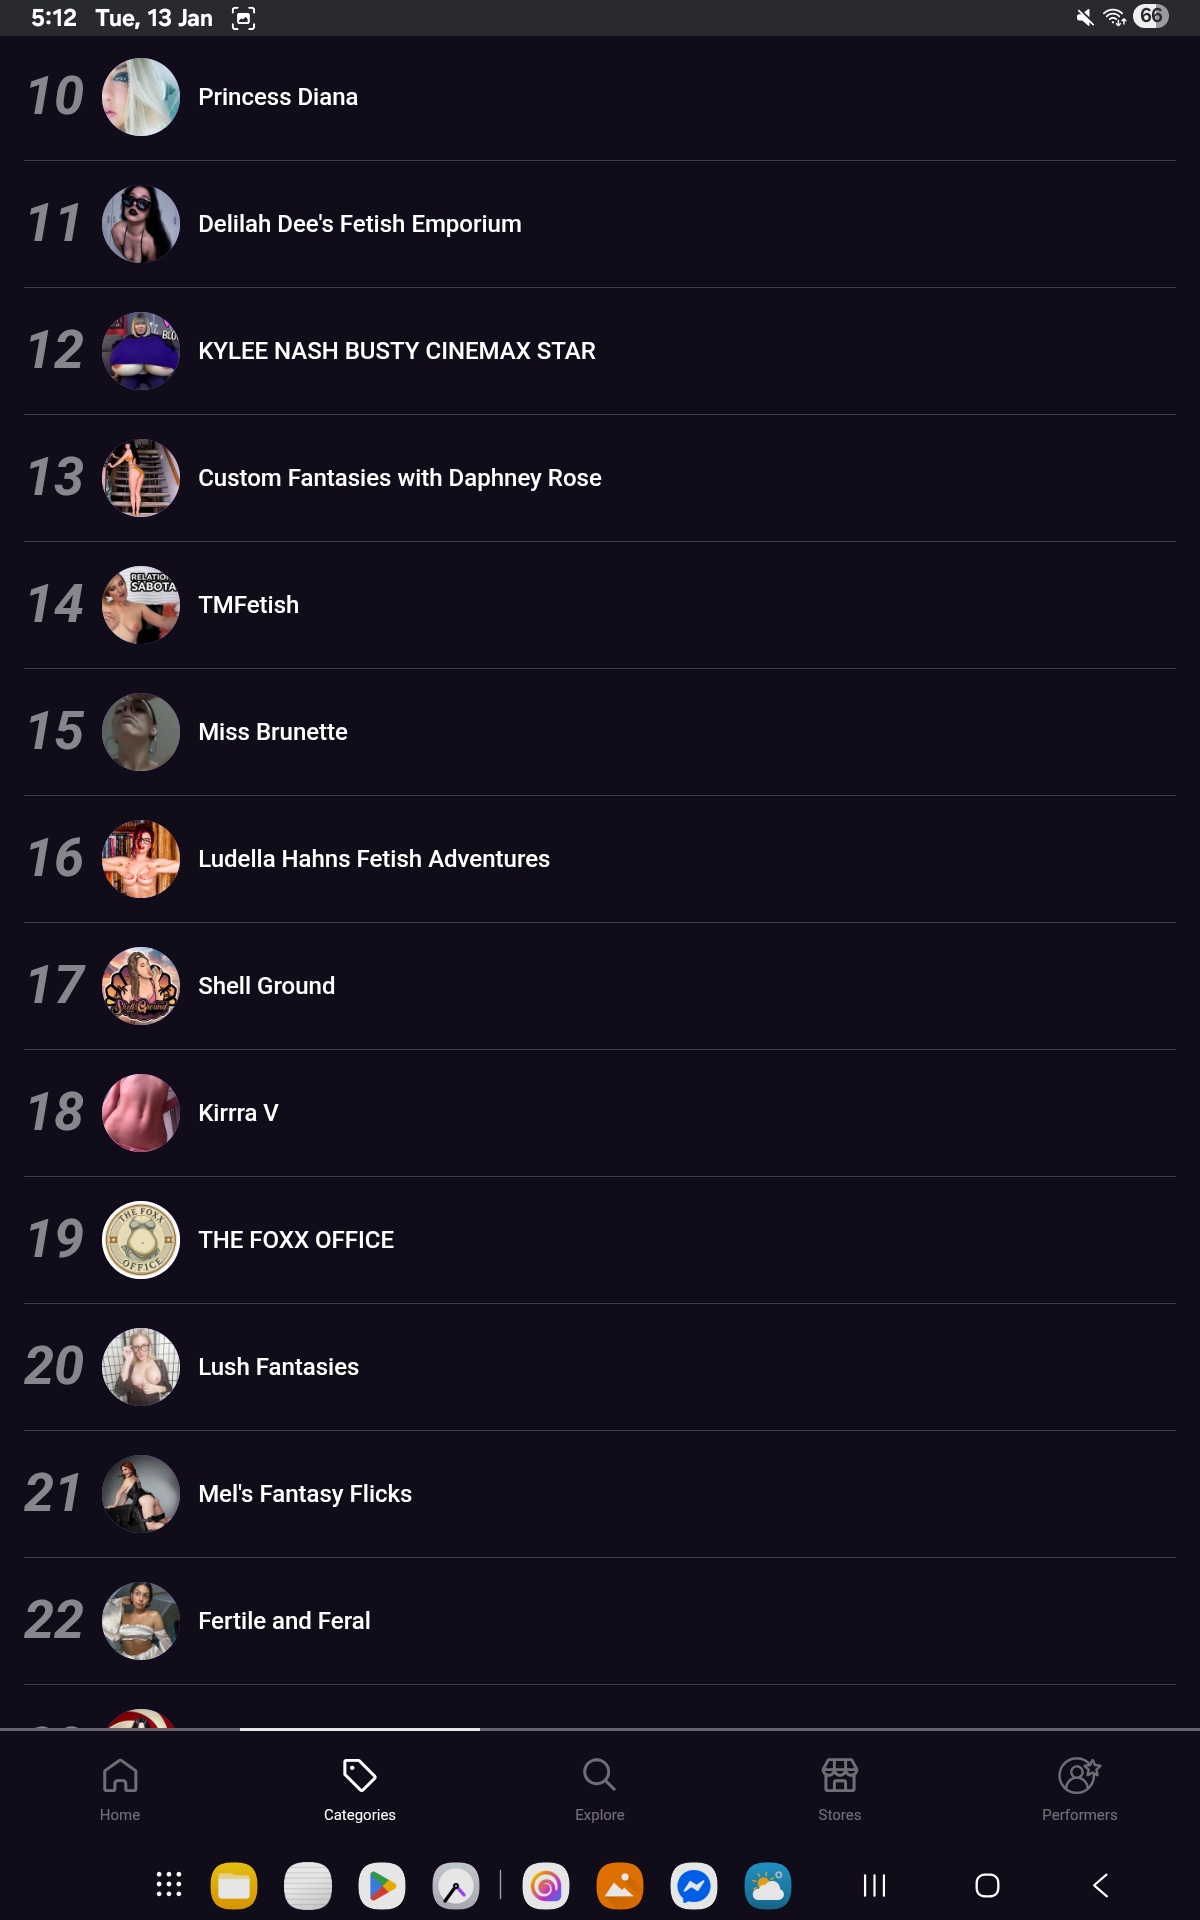The width and height of the screenshot is (1200, 1920).
Task: Select the Princess Diana store name
Action: (x=278, y=97)
